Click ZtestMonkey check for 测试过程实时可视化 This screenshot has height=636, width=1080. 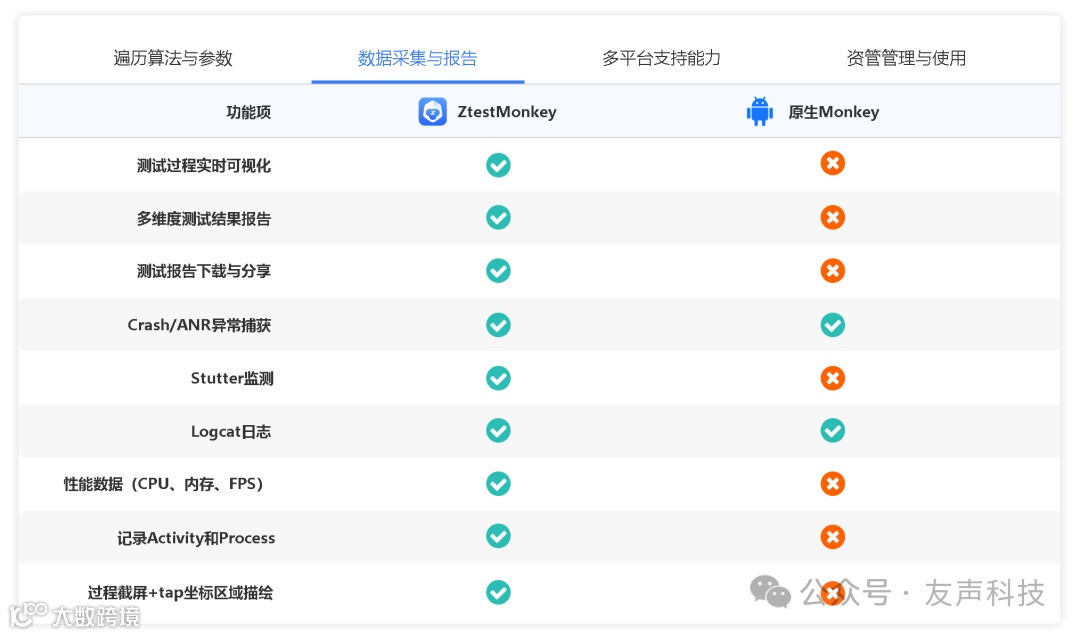(498, 165)
